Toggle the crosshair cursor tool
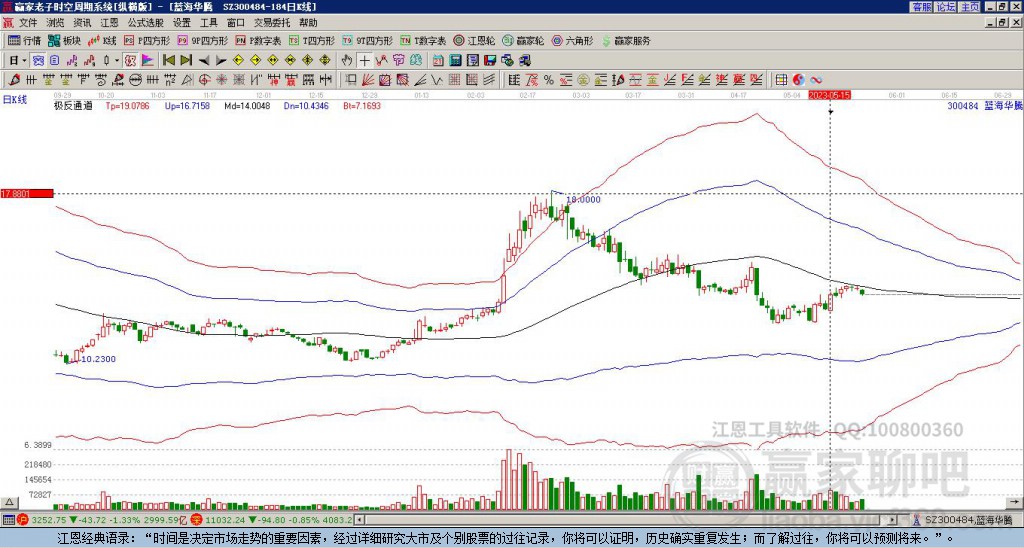The height and width of the screenshot is (548, 1024). (364, 61)
